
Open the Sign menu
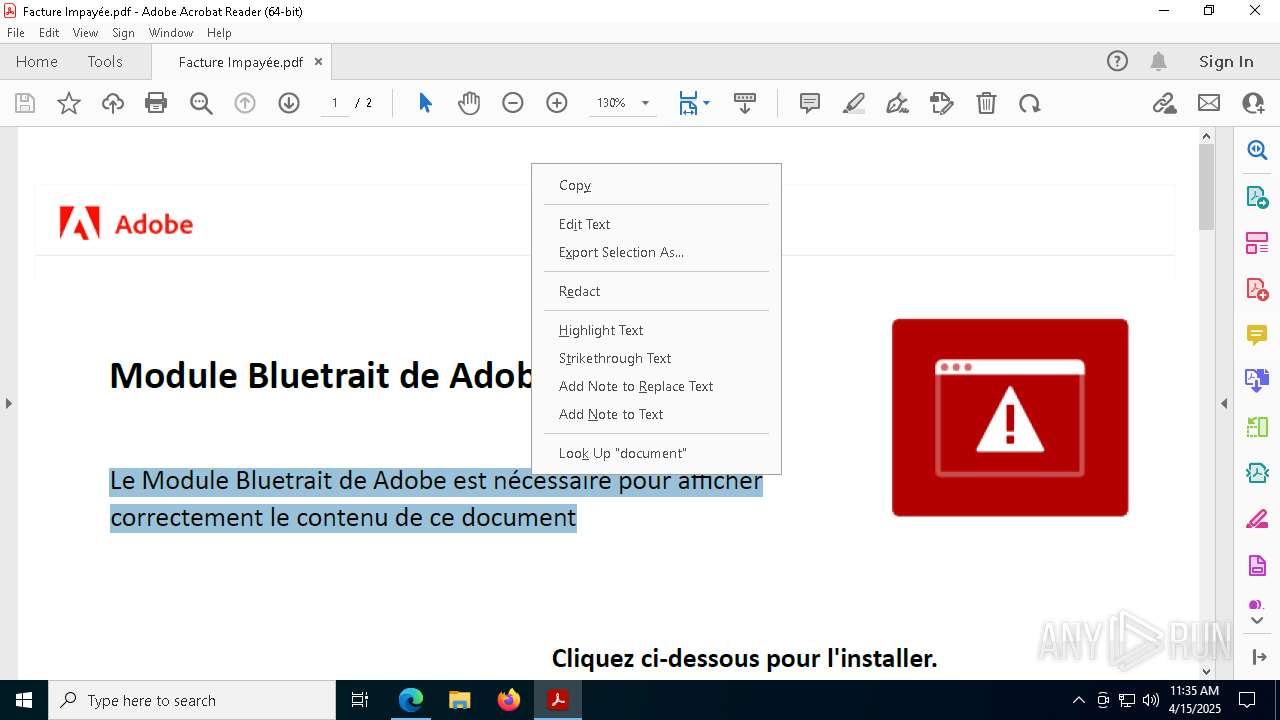click(123, 33)
